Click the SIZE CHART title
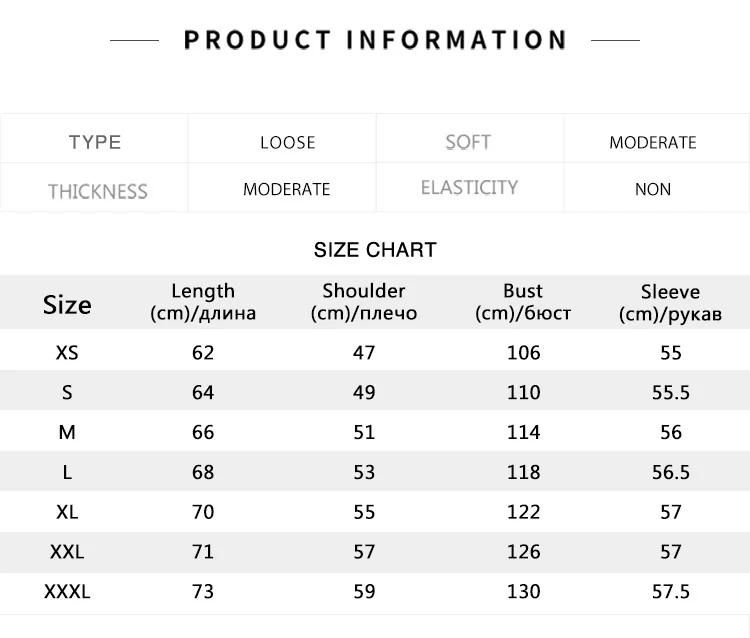 [375, 250]
